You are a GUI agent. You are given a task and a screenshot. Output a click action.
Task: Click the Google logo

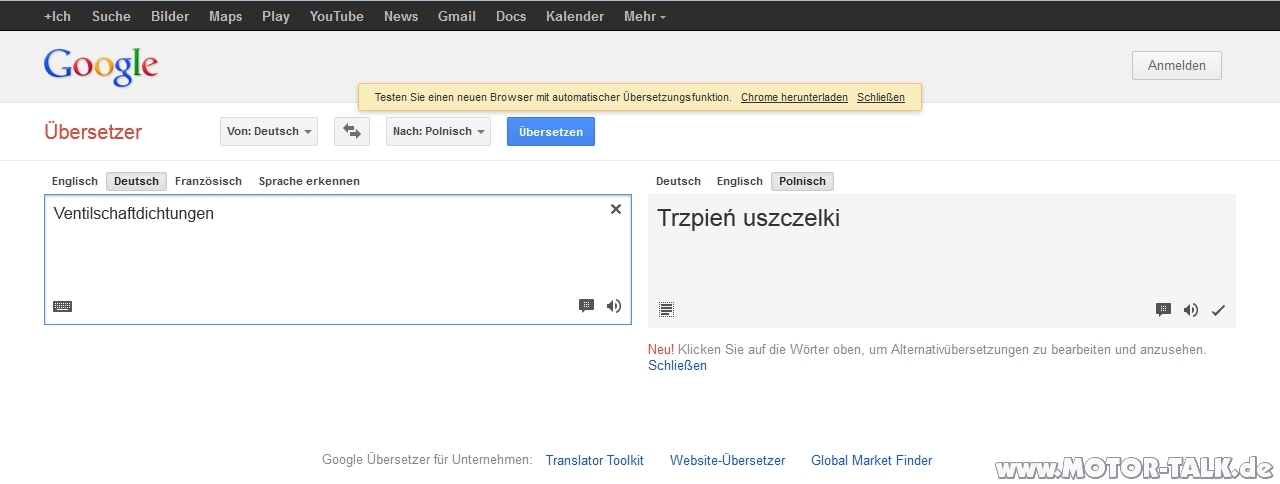click(x=101, y=66)
